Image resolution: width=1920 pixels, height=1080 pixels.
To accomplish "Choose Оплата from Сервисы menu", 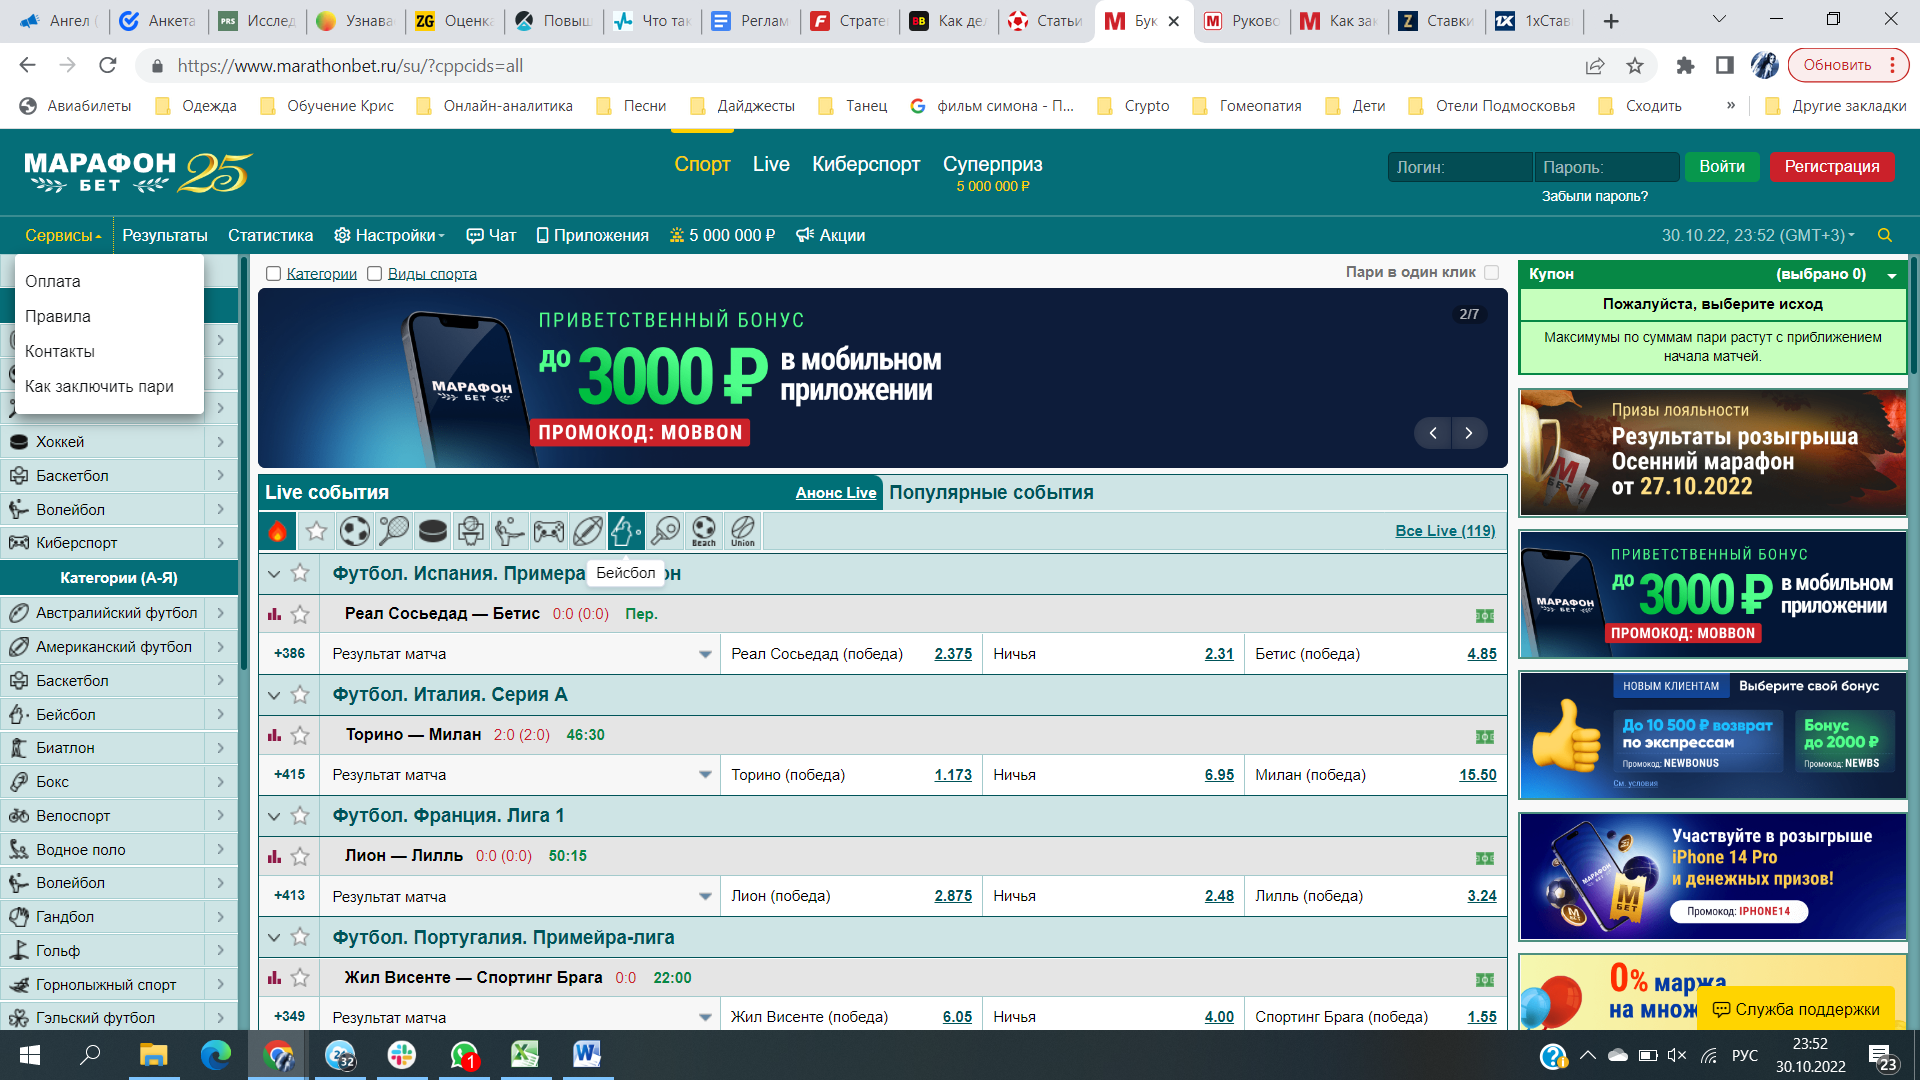I will pos(53,282).
